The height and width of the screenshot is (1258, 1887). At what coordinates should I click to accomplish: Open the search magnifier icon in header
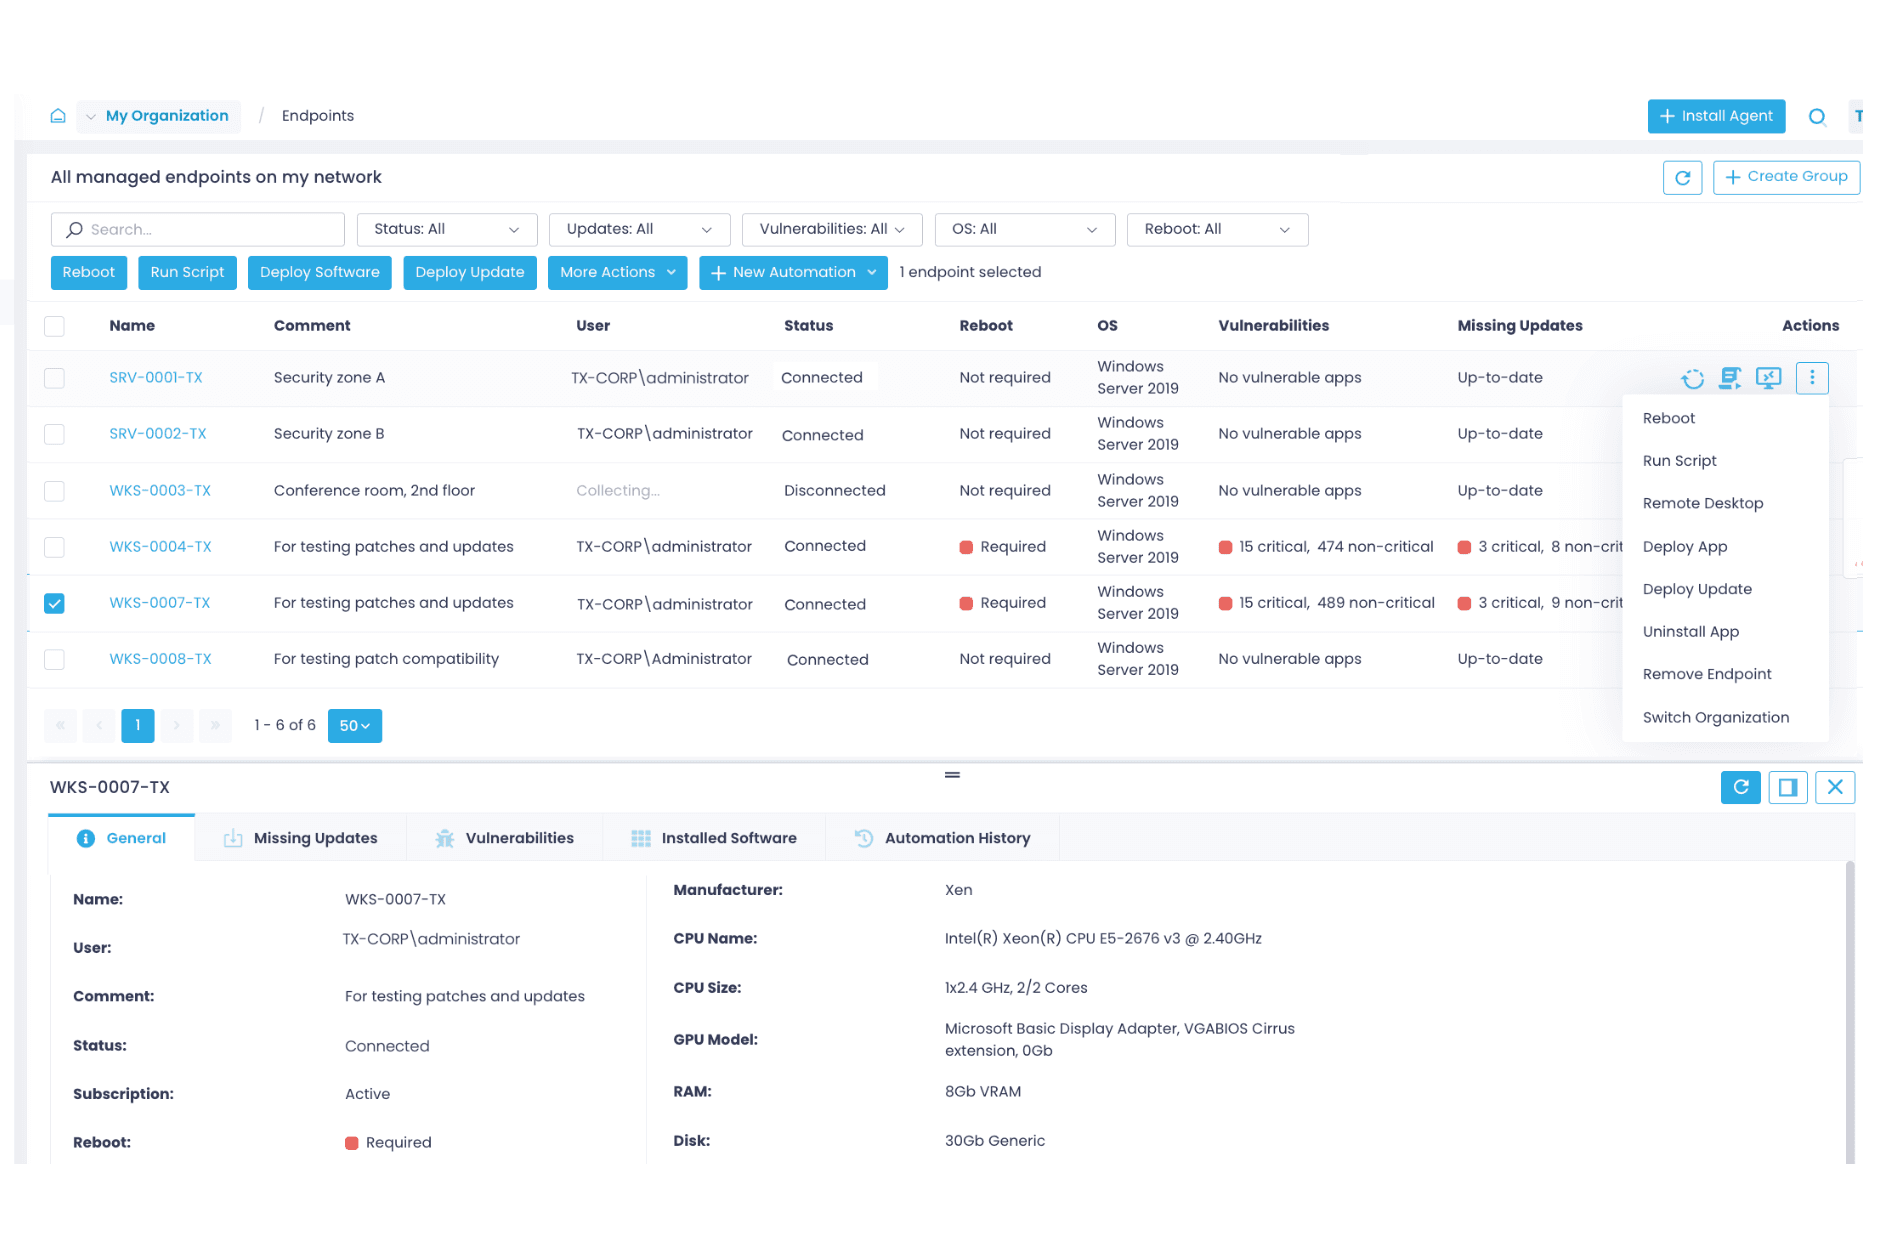pos(1817,117)
